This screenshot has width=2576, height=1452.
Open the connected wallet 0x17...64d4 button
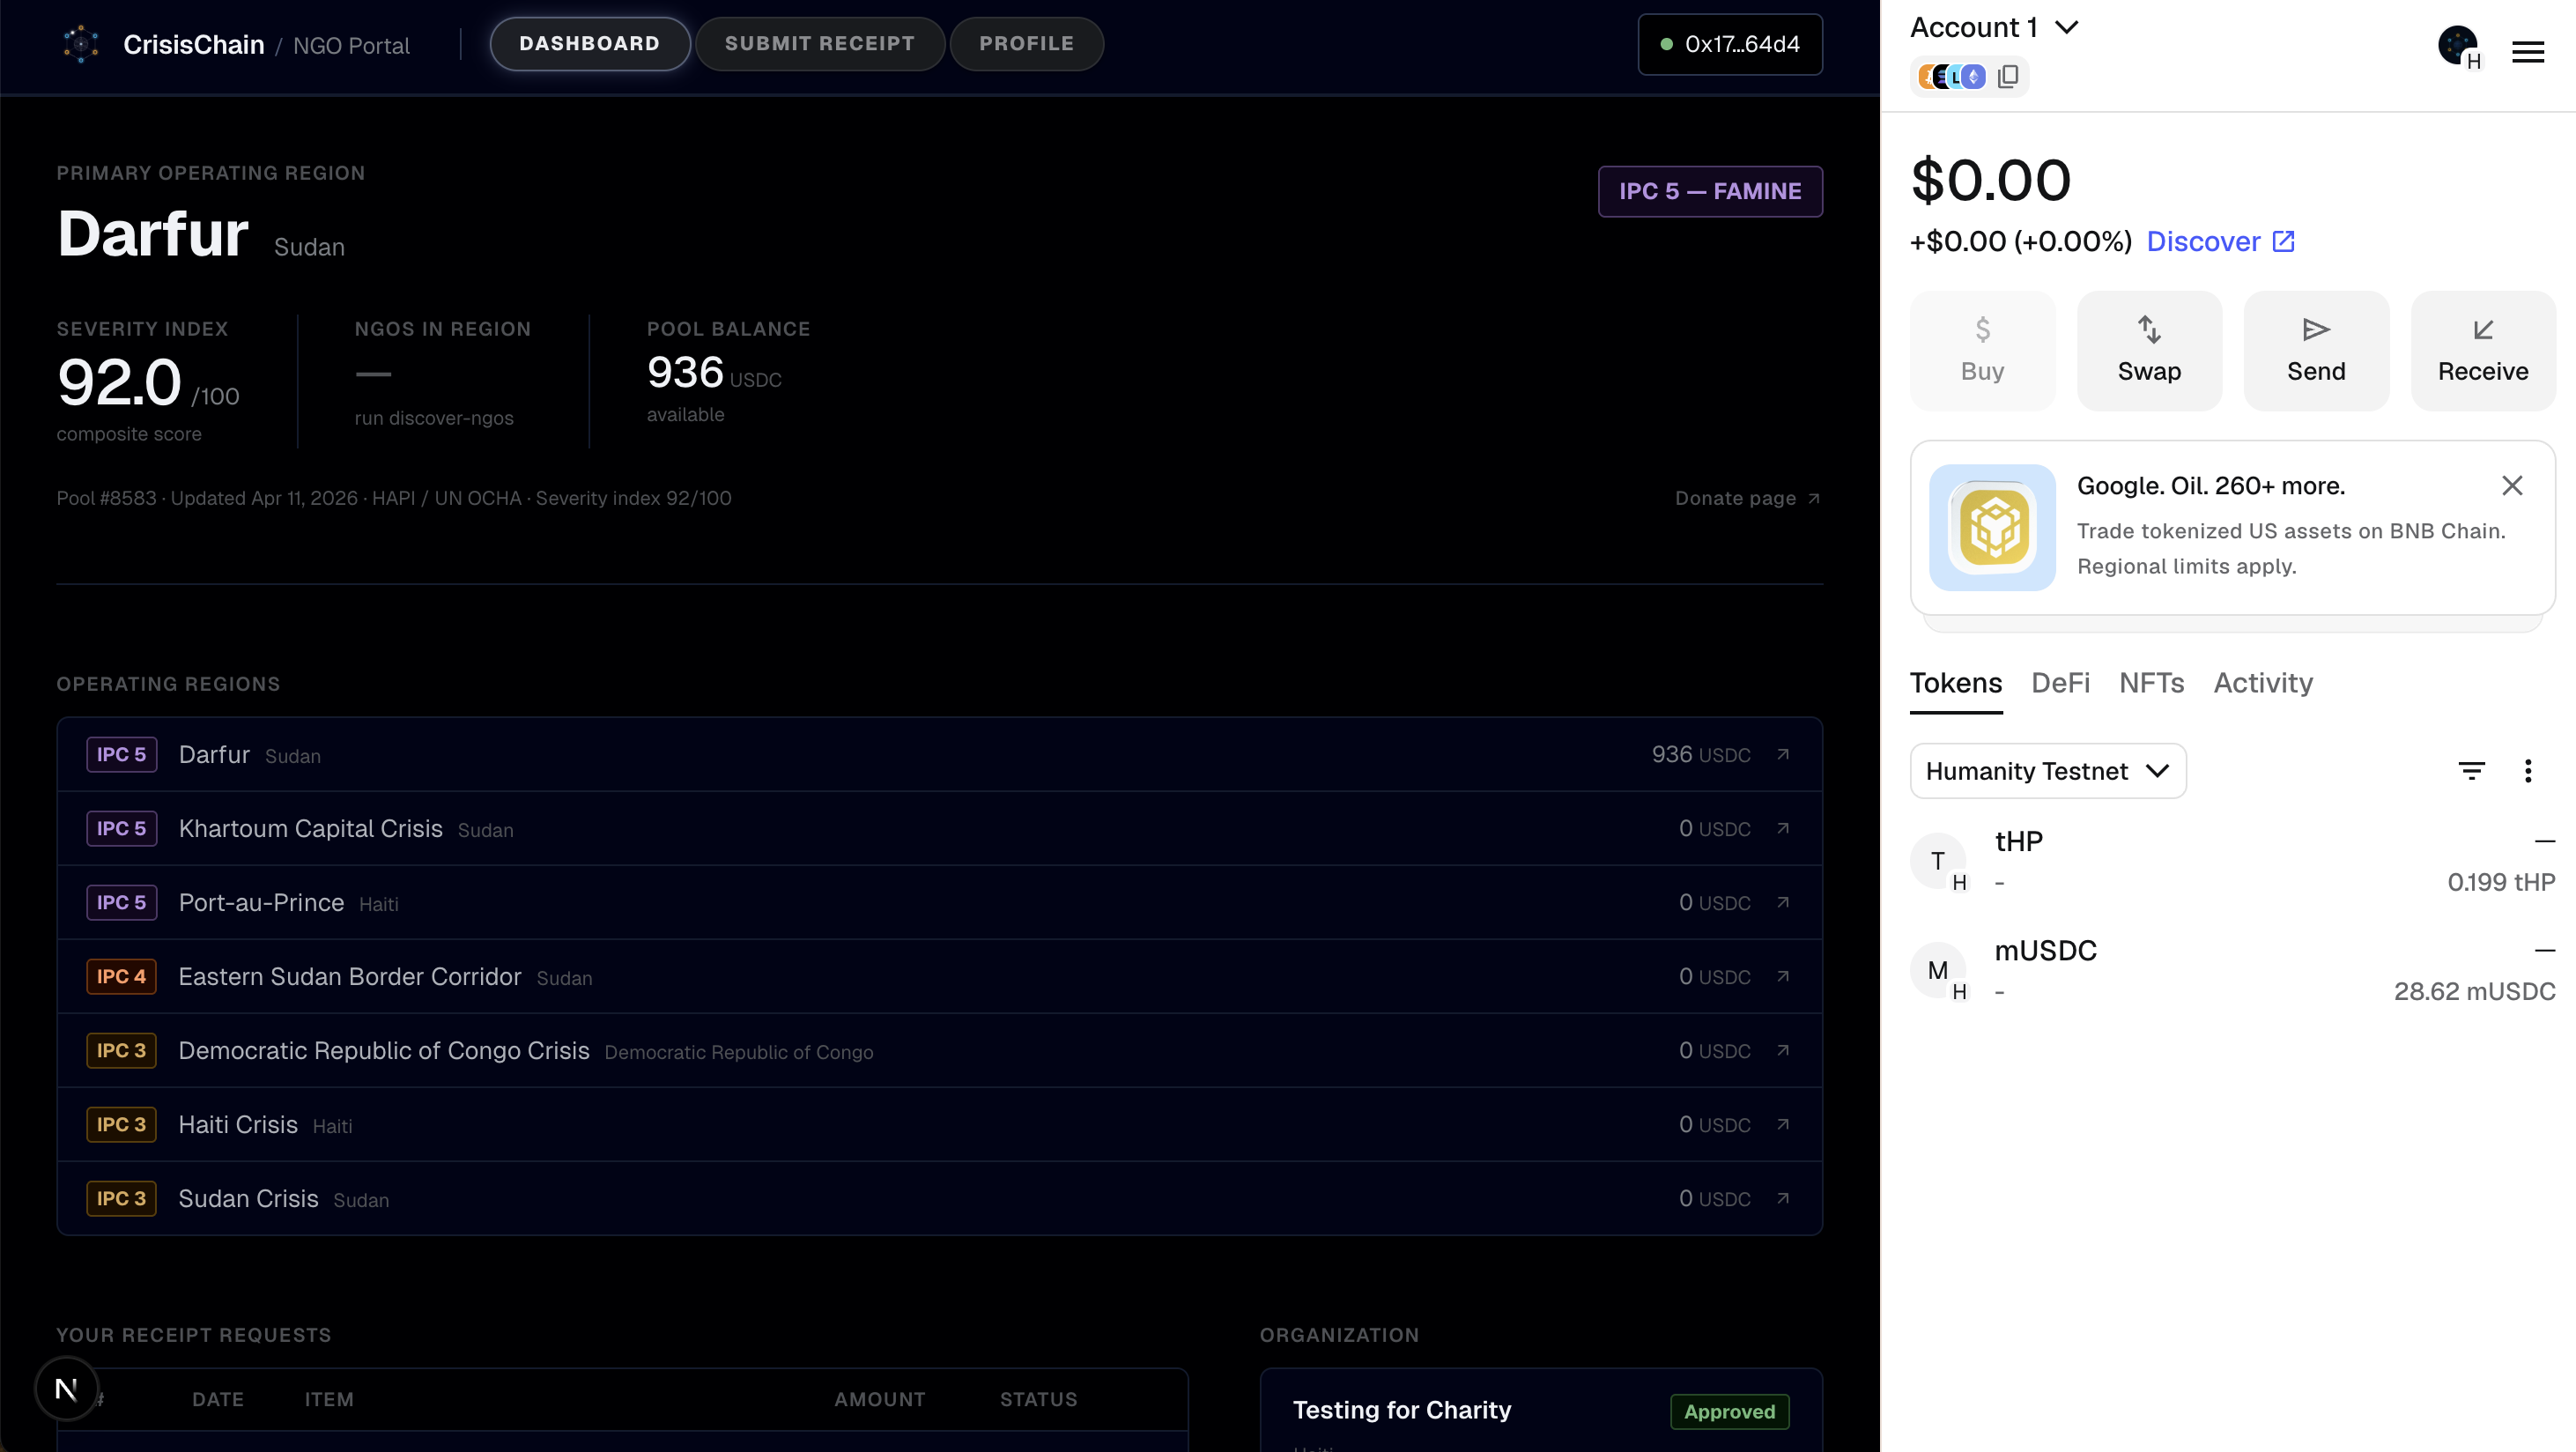click(1729, 44)
